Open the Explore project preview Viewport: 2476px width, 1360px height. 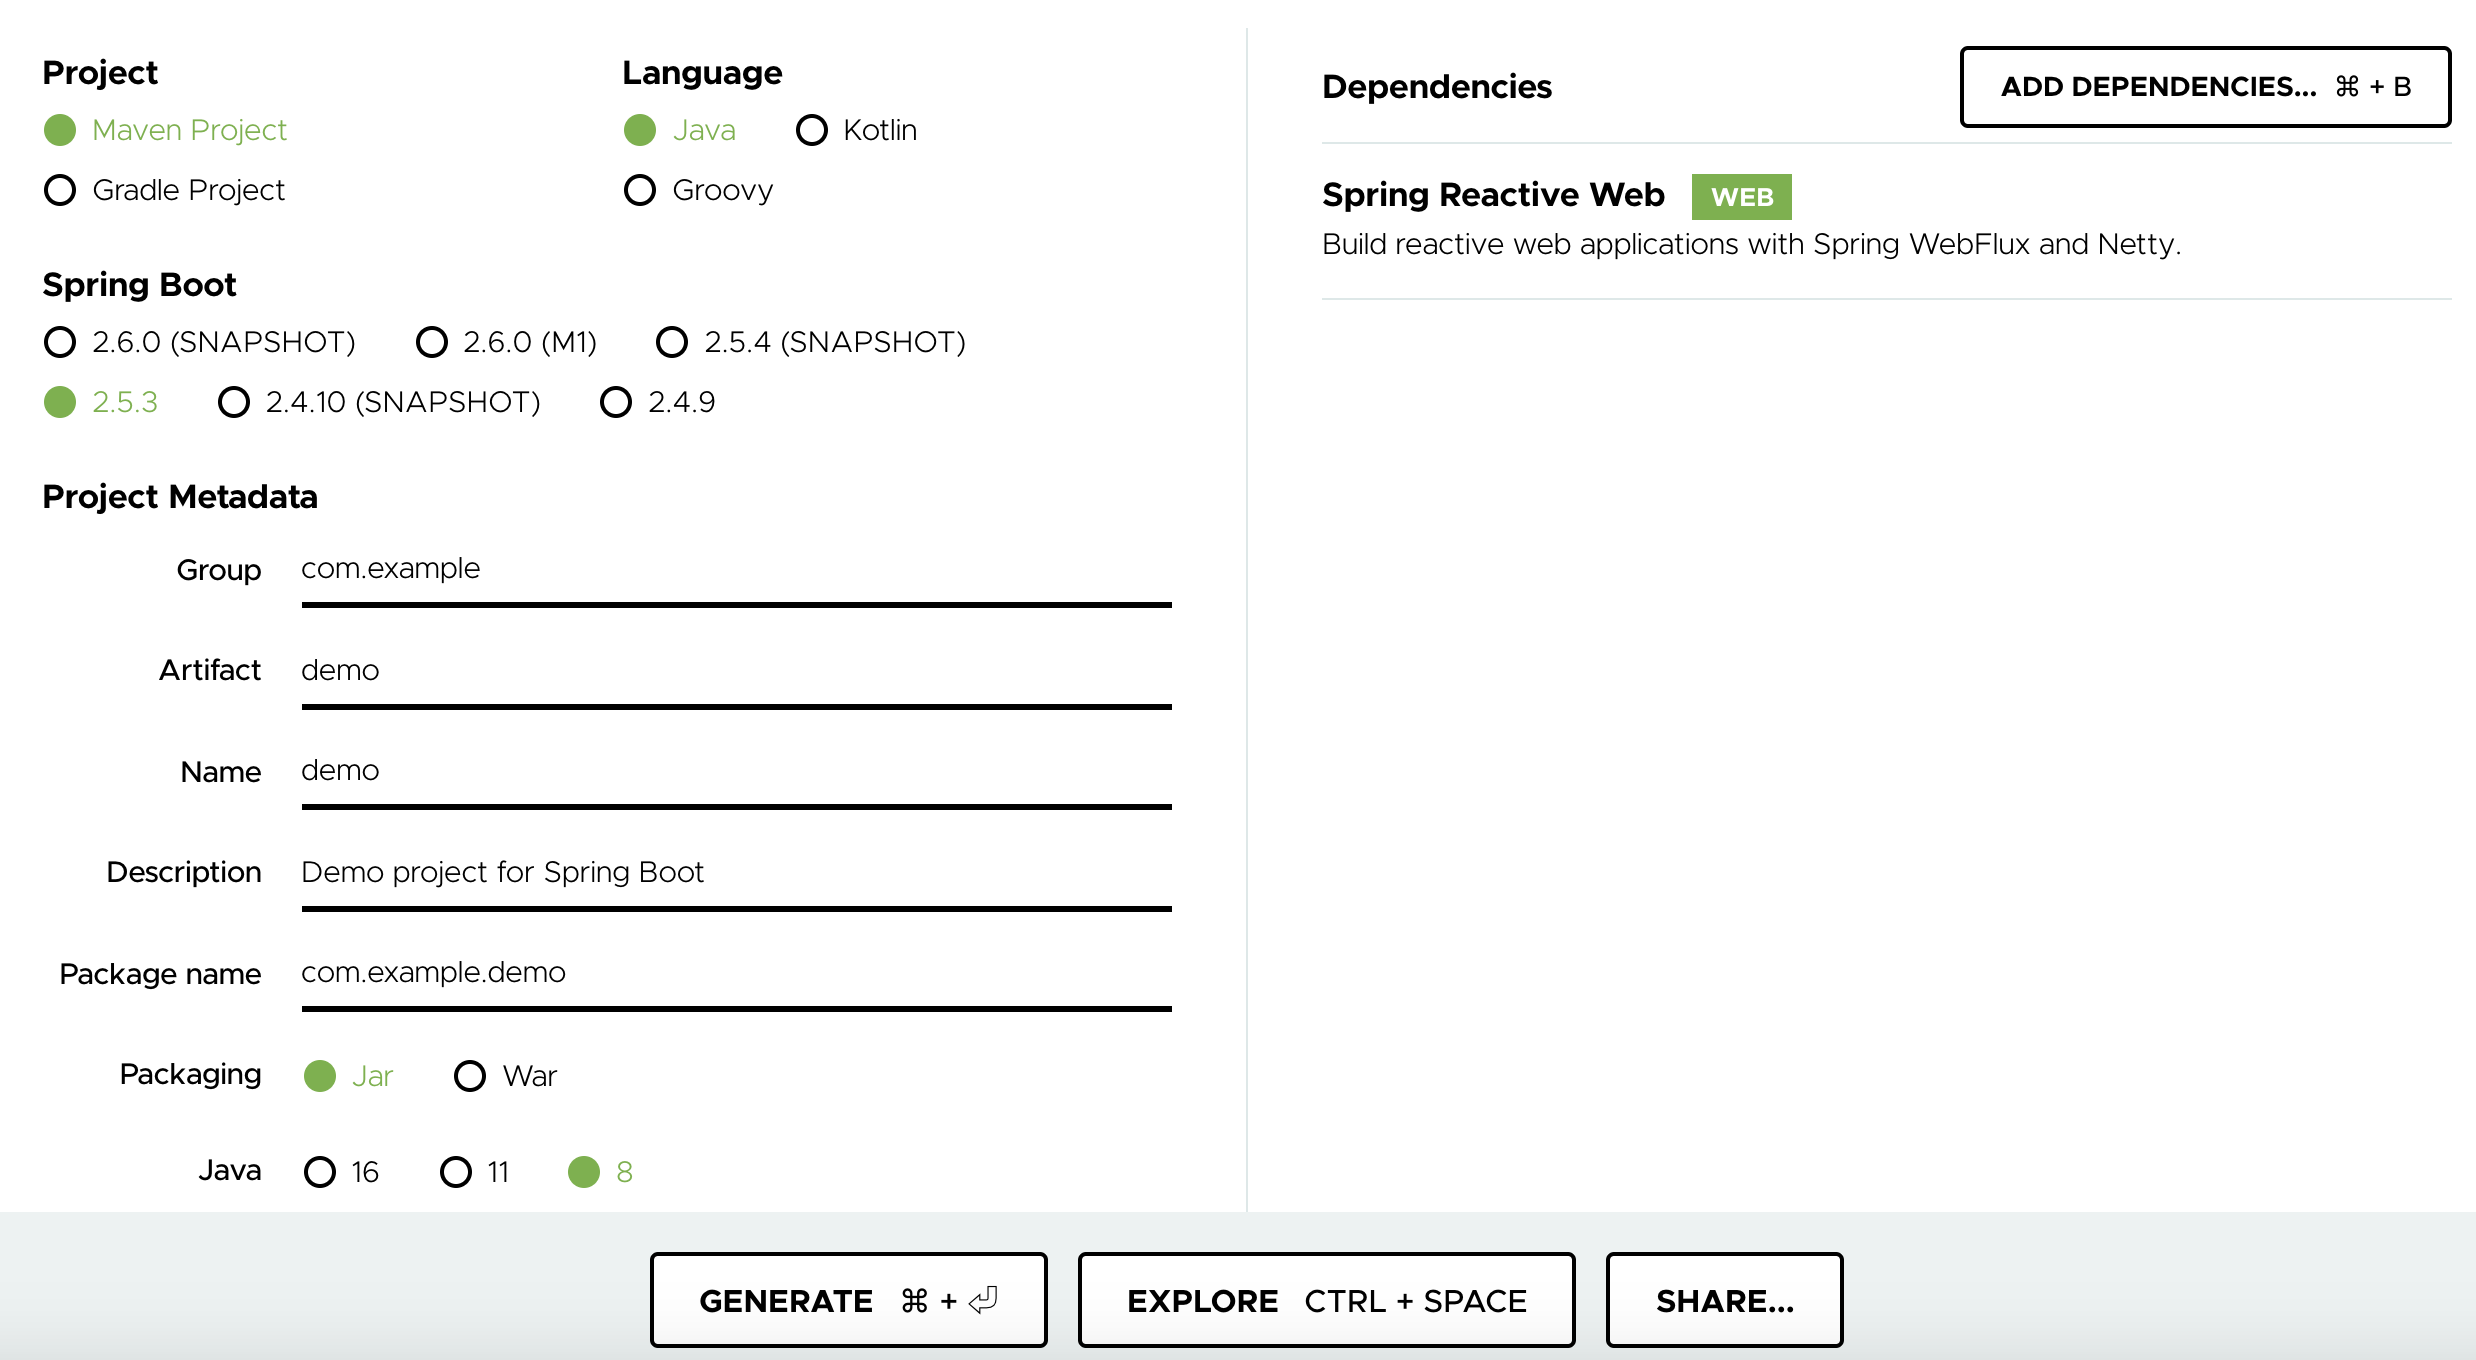(x=1326, y=1300)
